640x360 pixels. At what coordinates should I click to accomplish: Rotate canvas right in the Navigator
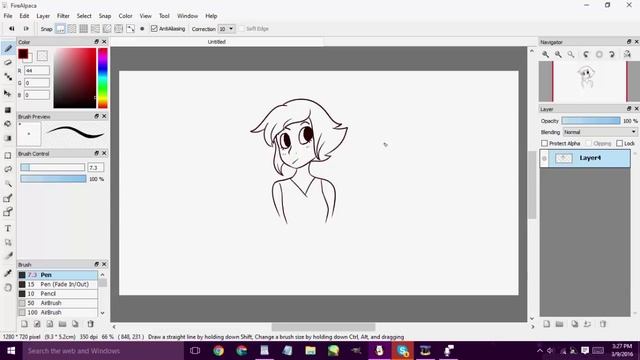coord(612,54)
